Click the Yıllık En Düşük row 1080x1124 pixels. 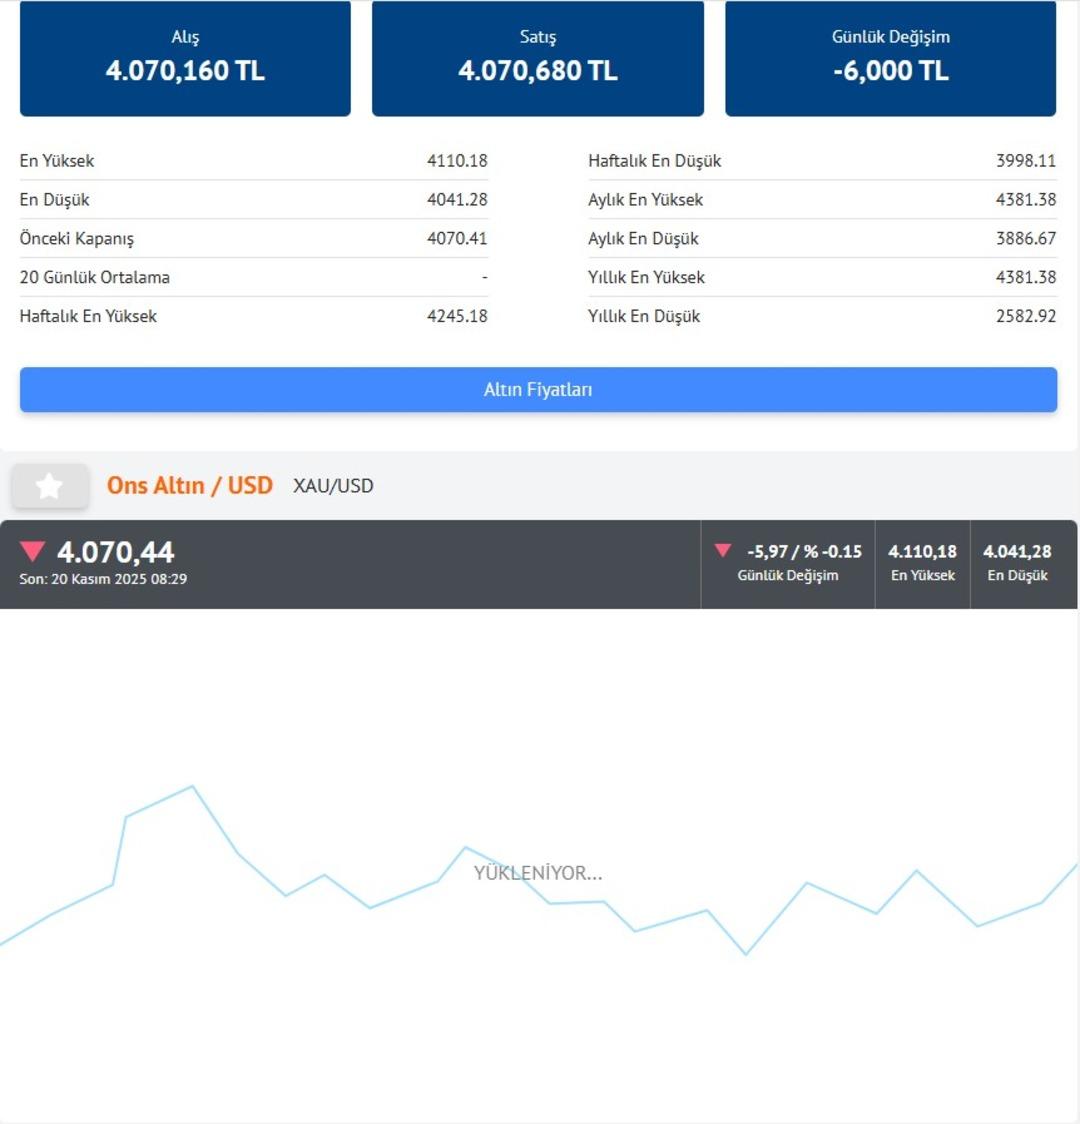tap(821, 316)
